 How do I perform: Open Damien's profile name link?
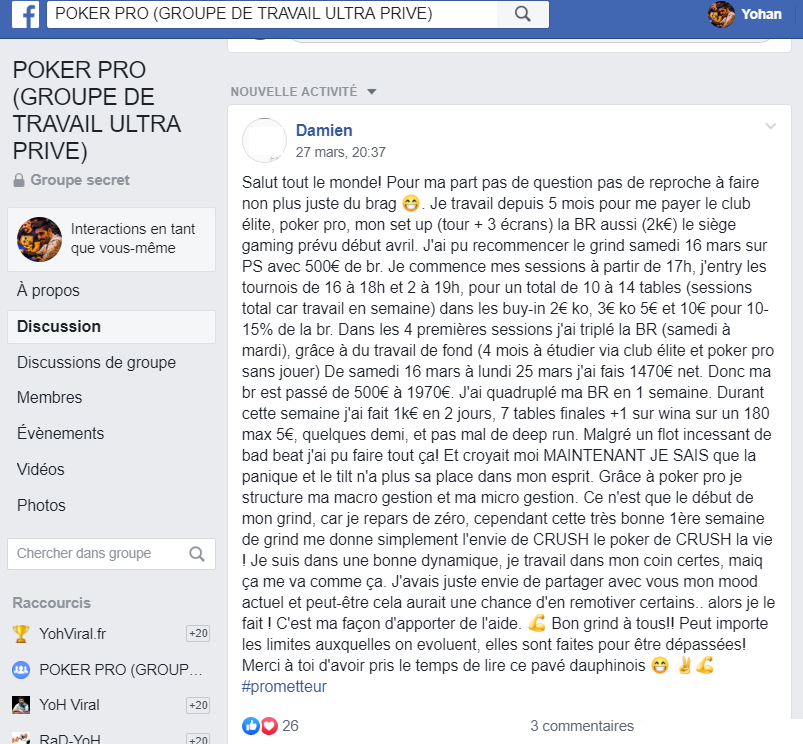[324, 131]
